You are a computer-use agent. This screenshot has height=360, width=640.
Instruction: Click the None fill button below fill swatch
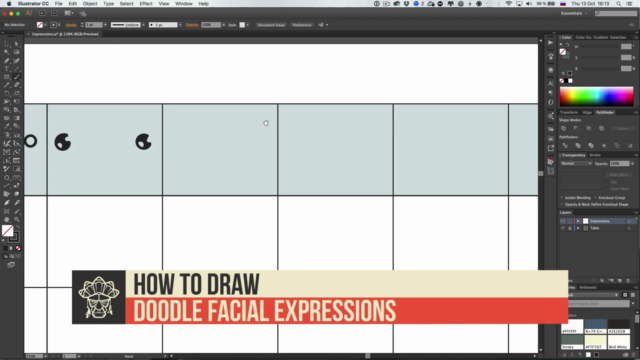coord(18,248)
